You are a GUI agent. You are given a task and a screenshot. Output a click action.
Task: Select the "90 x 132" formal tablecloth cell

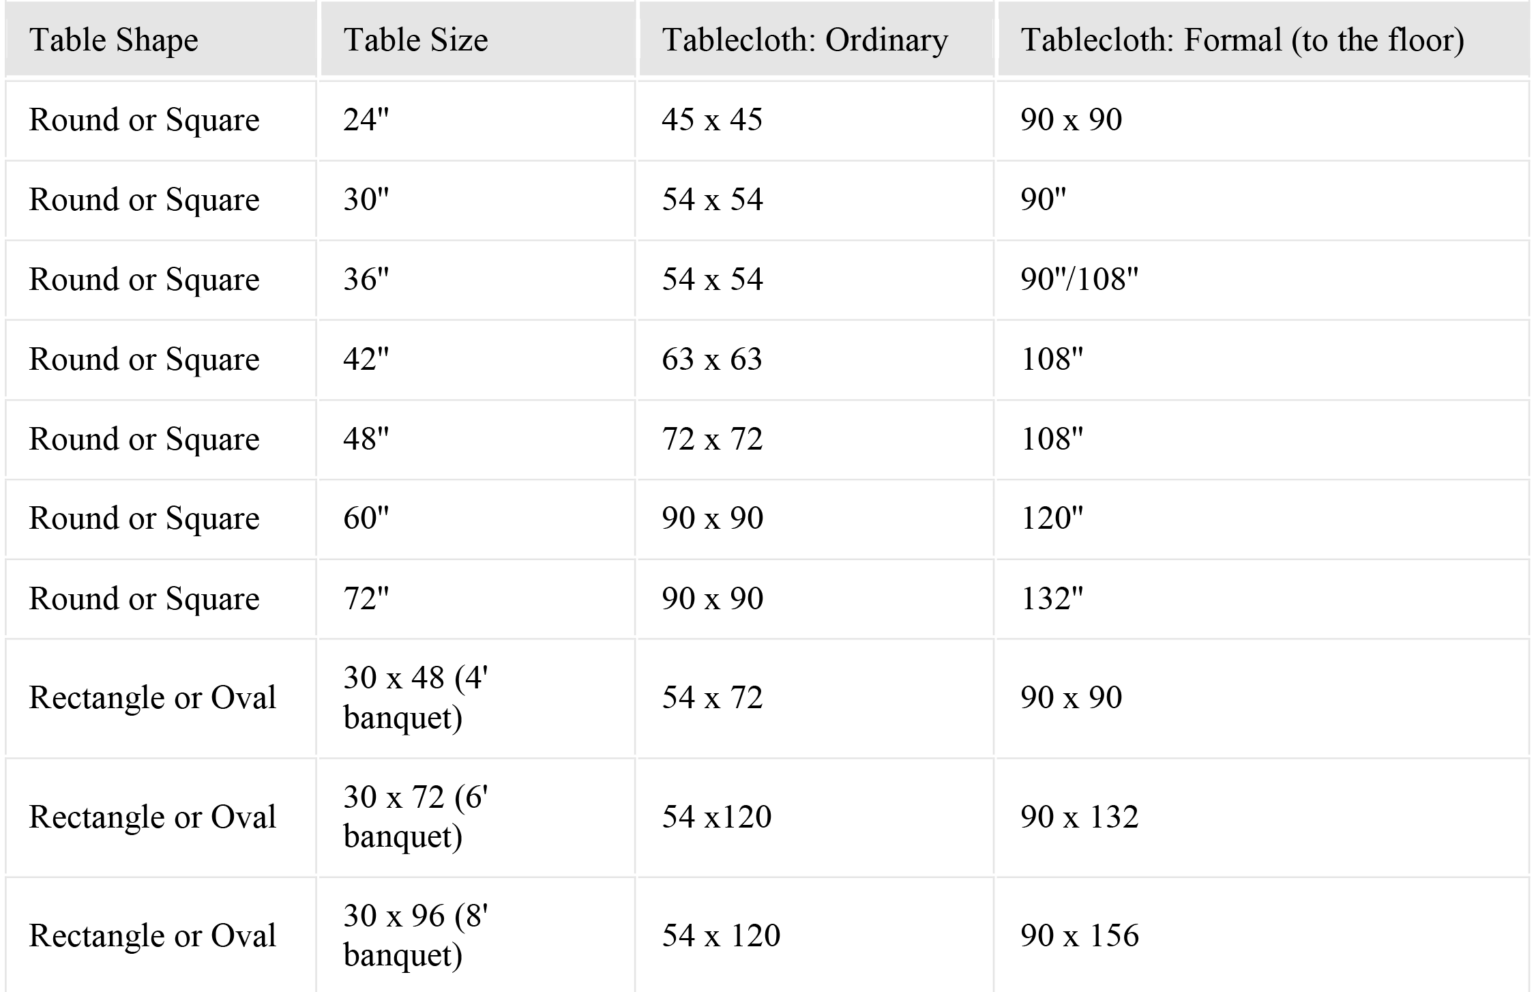click(1080, 817)
